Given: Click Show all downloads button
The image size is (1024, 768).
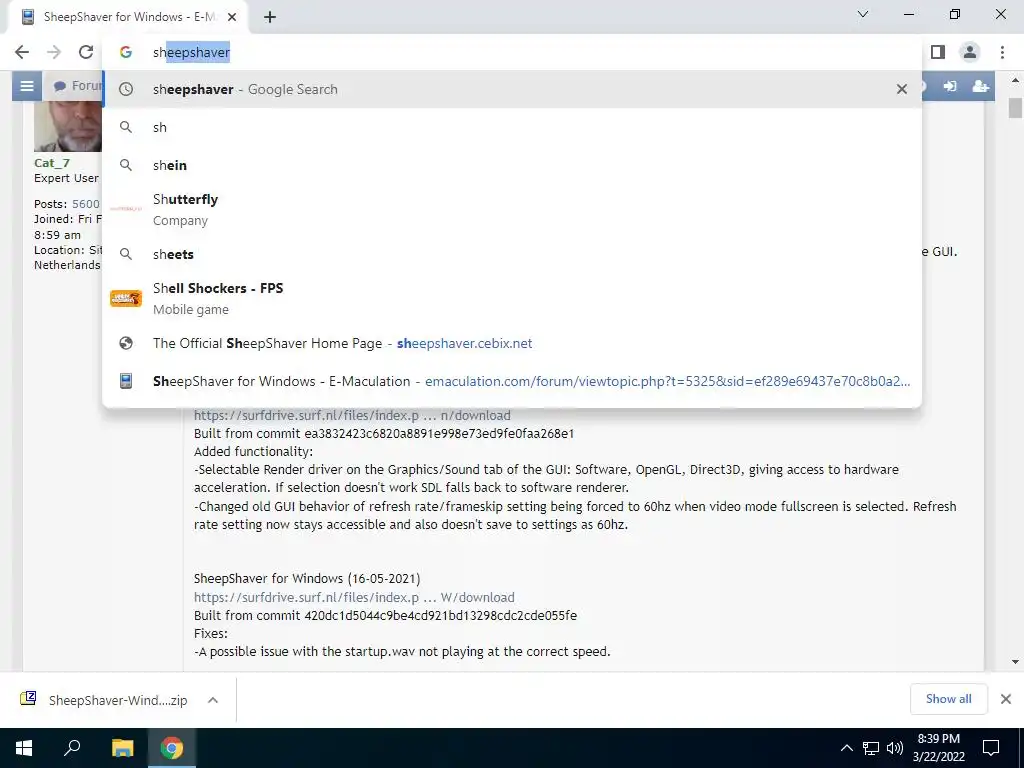Looking at the screenshot, I should [x=948, y=699].
